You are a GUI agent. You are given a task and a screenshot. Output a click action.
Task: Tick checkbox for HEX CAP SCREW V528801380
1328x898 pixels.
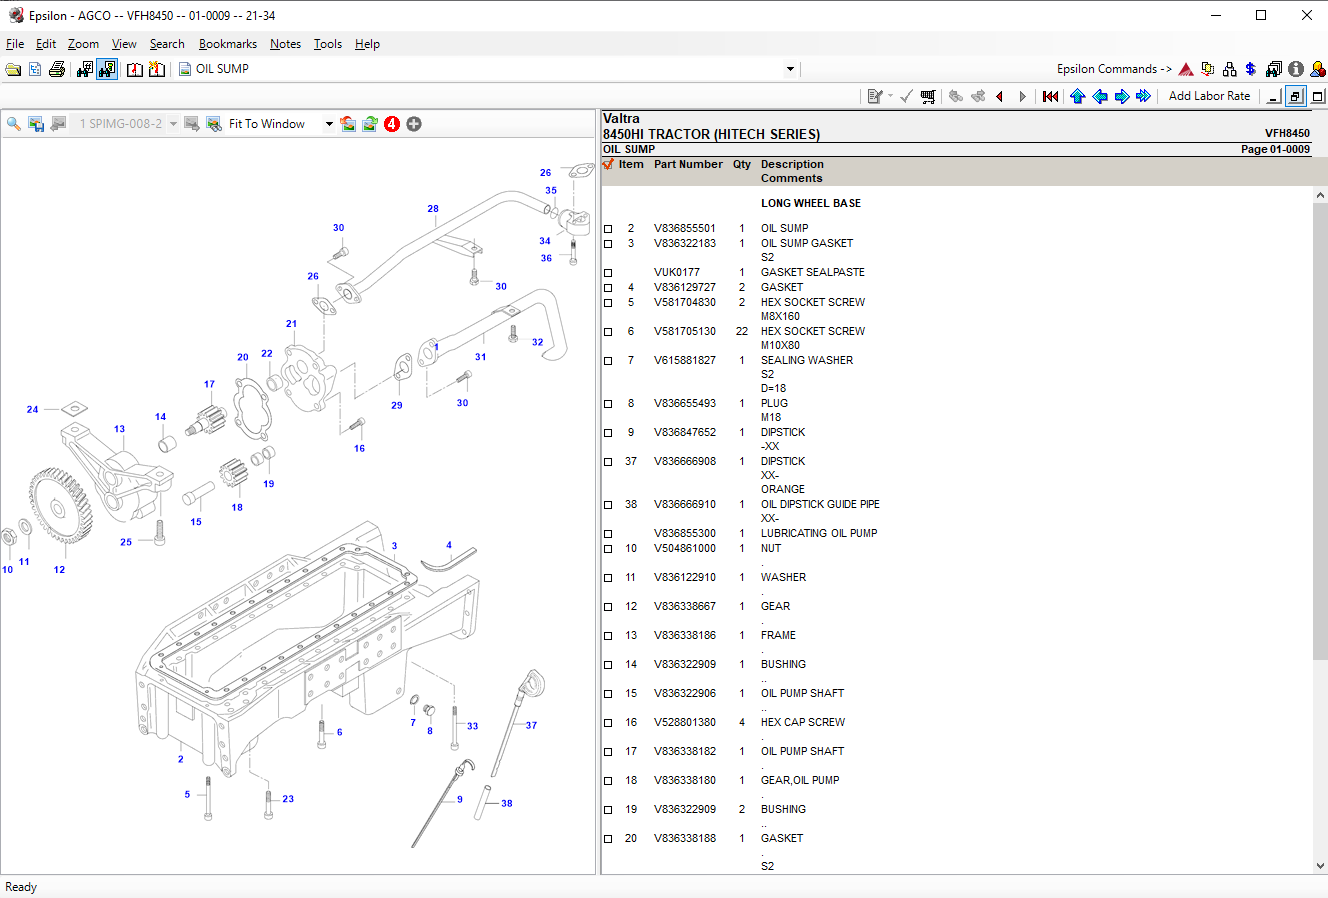pyautogui.click(x=608, y=723)
